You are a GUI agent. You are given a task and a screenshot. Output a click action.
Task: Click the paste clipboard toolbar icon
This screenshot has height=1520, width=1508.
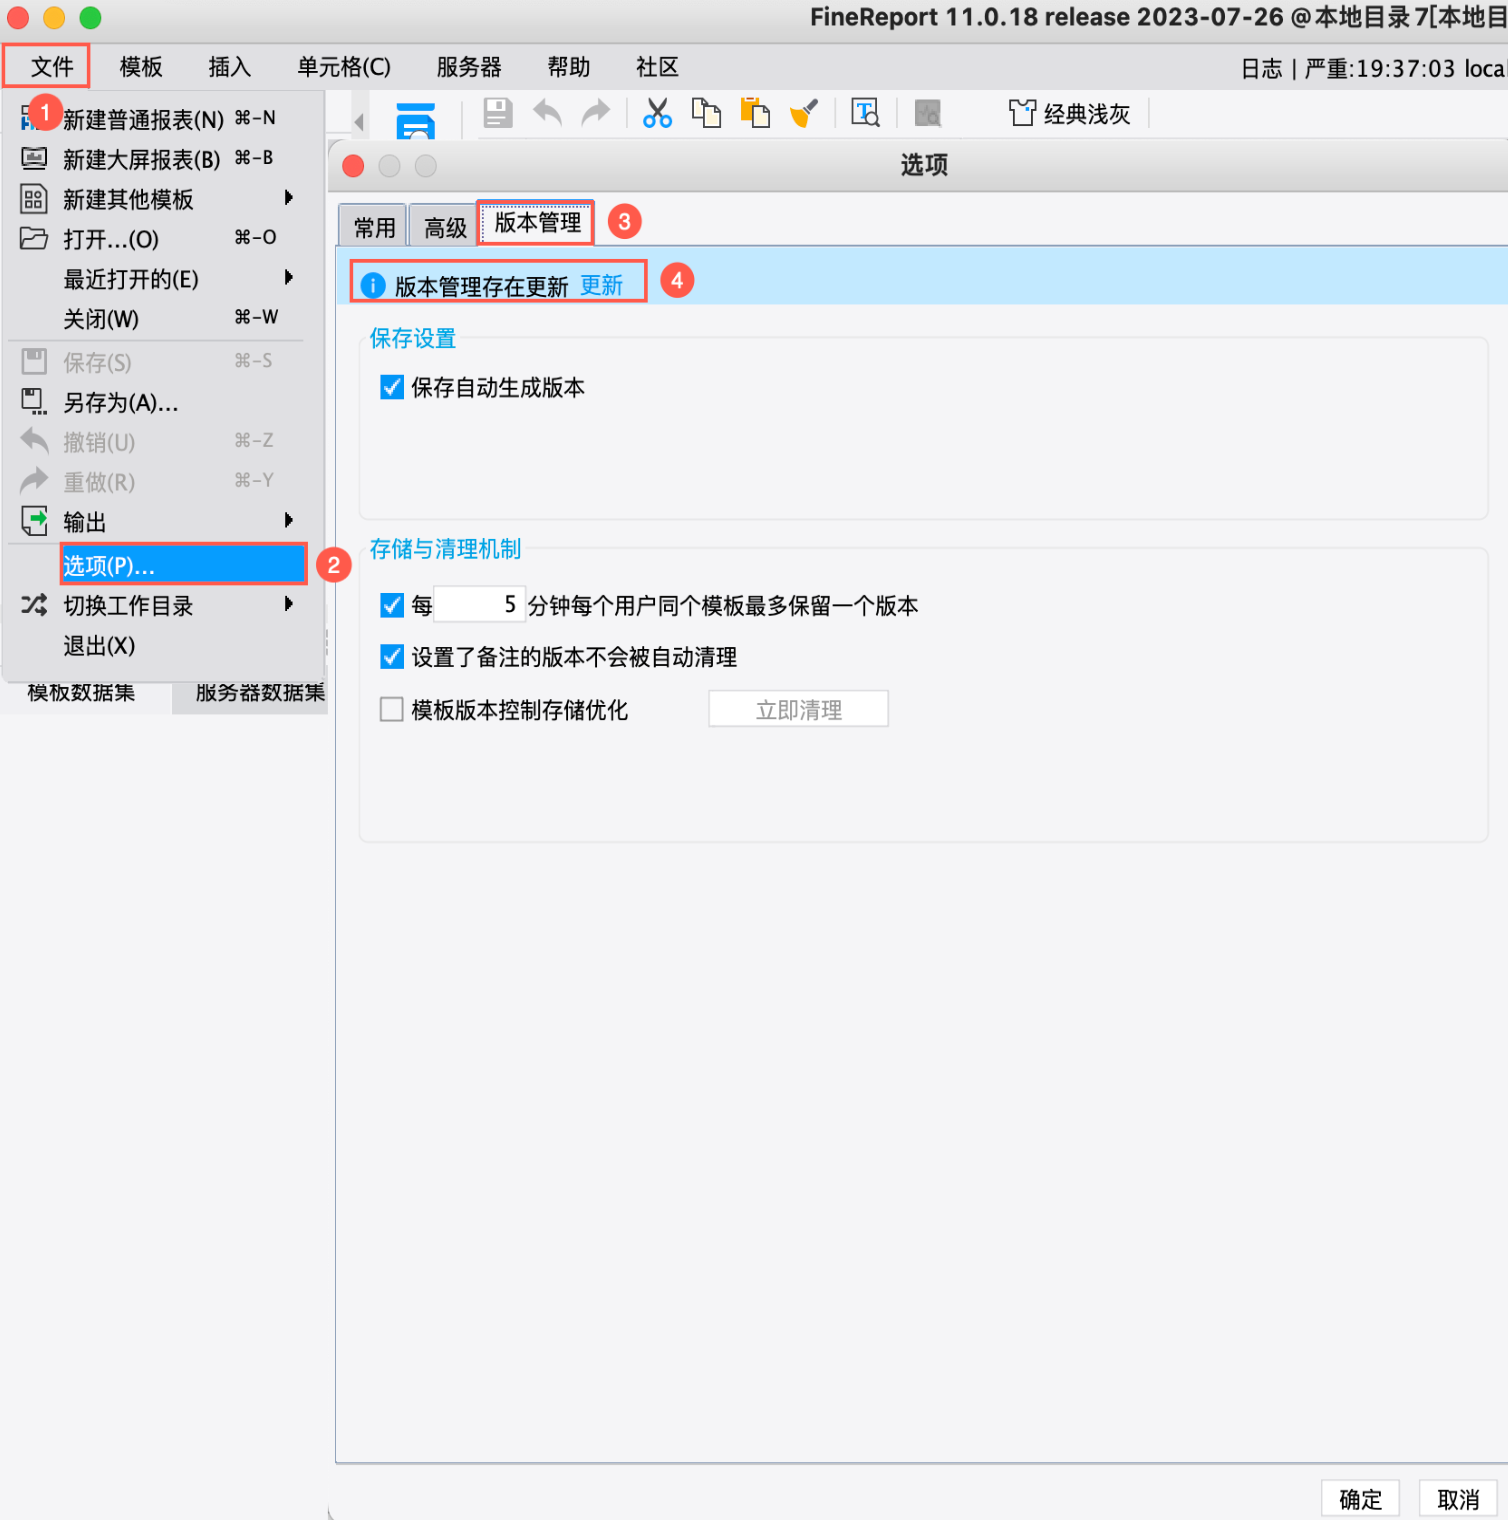[x=755, y=113]
